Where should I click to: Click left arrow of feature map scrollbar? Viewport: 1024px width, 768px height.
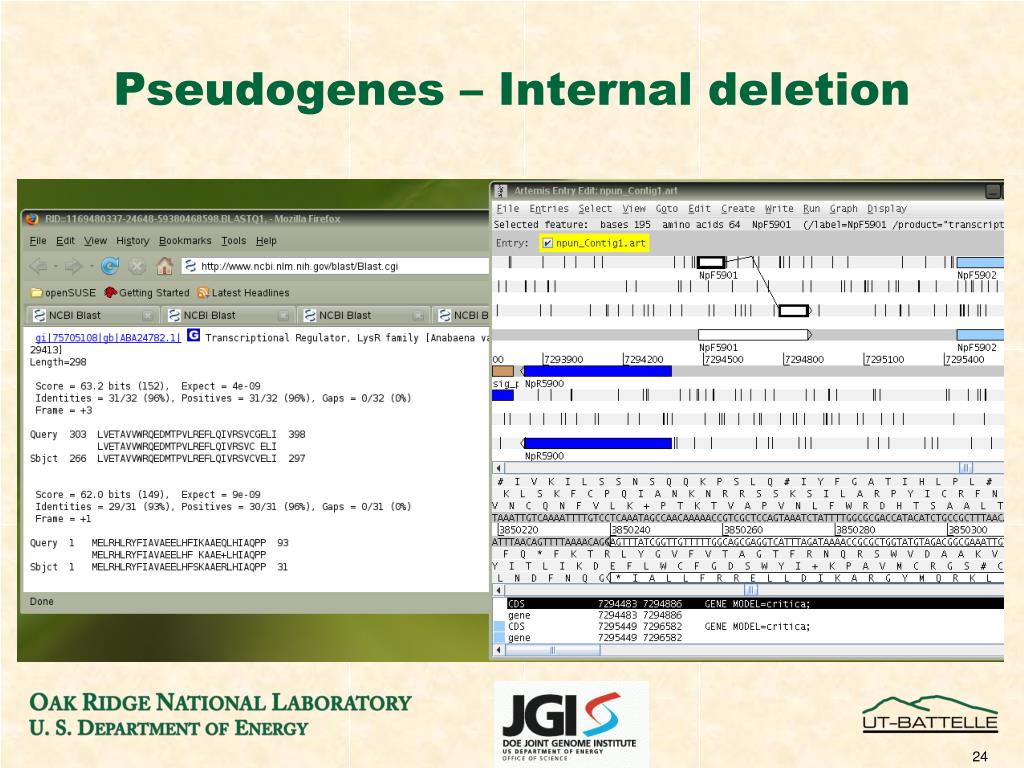coord(498,468)
